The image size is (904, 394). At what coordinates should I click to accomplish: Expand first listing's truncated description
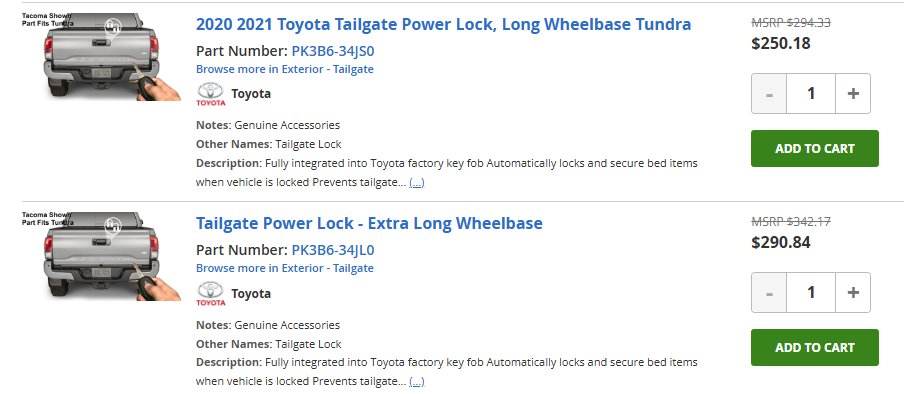pos(417,183)
